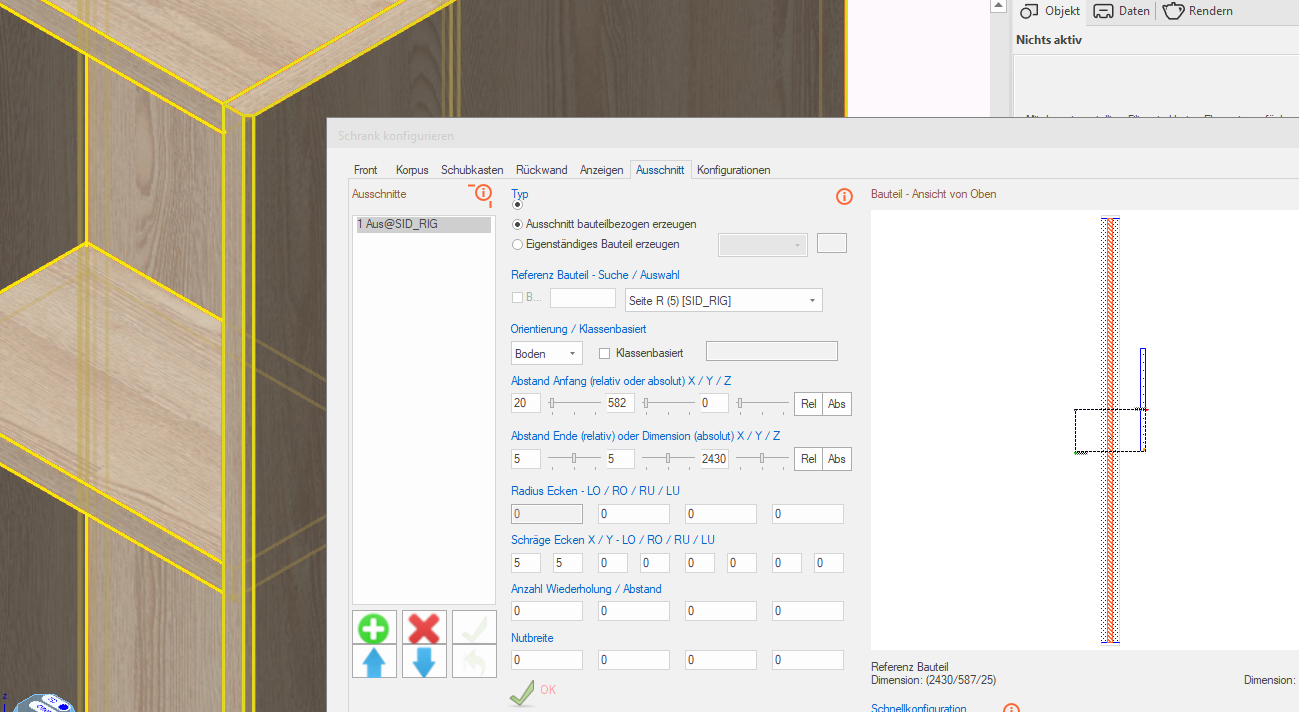
Task: Click second Radius Ecken field (RO)
Action: [x=634, y=514]
